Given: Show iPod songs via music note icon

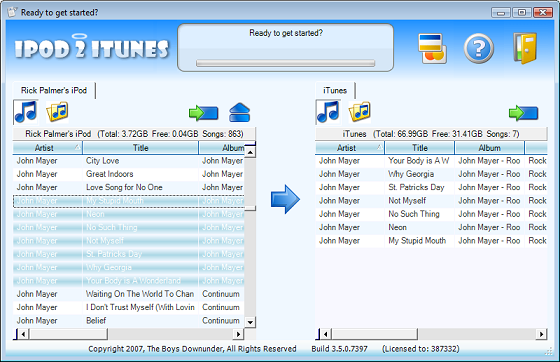Looking at the screenshot, I should point(26,112).
